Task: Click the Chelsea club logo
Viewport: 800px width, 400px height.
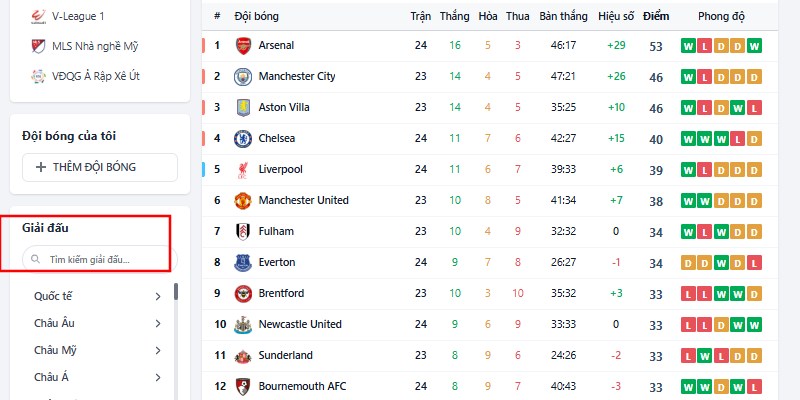Action: [x=243, y=139]
